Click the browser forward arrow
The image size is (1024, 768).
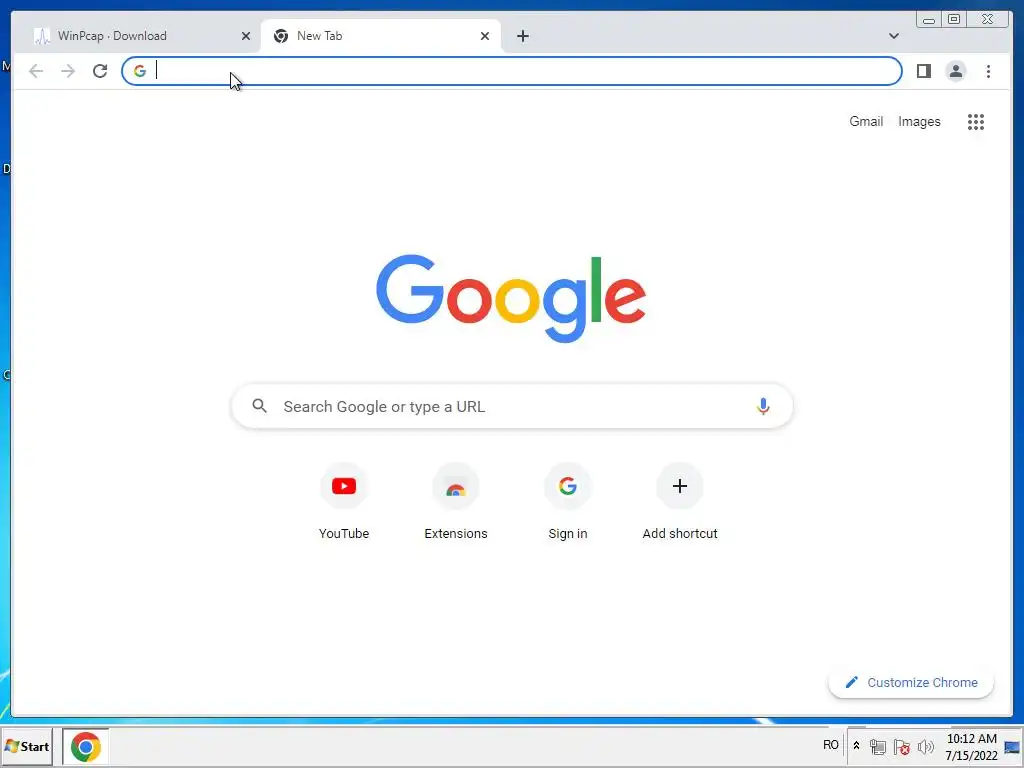[68, 71]
